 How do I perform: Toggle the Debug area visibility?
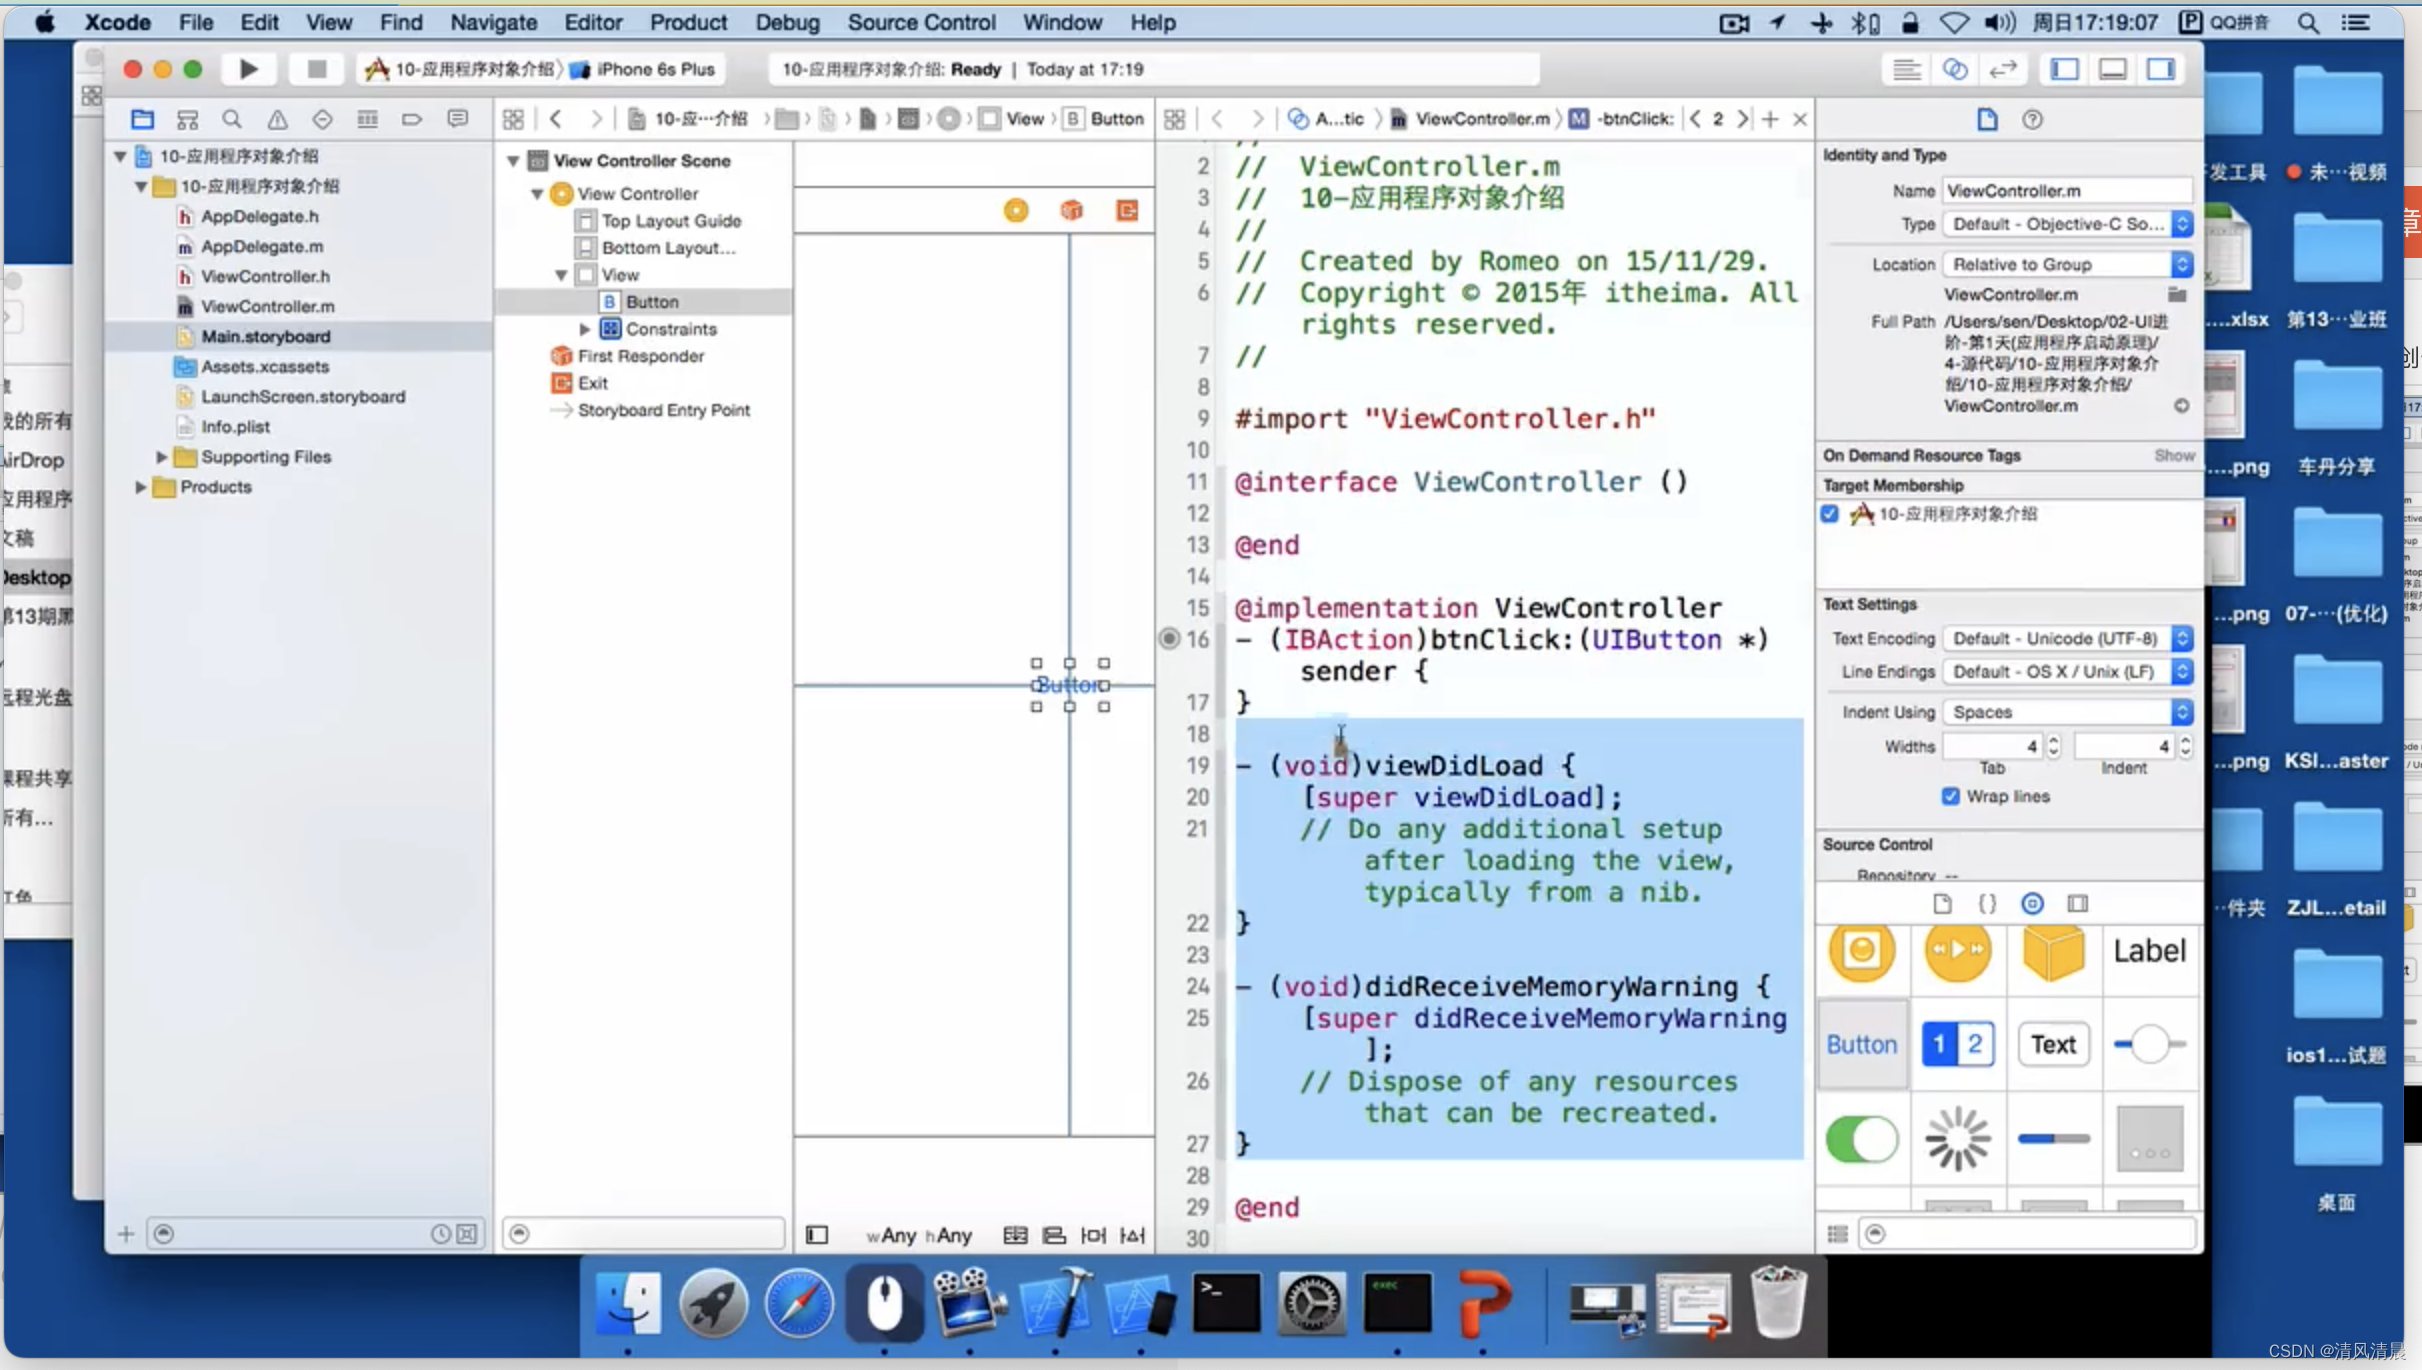pyautogui.click(x=2113, y=69)
